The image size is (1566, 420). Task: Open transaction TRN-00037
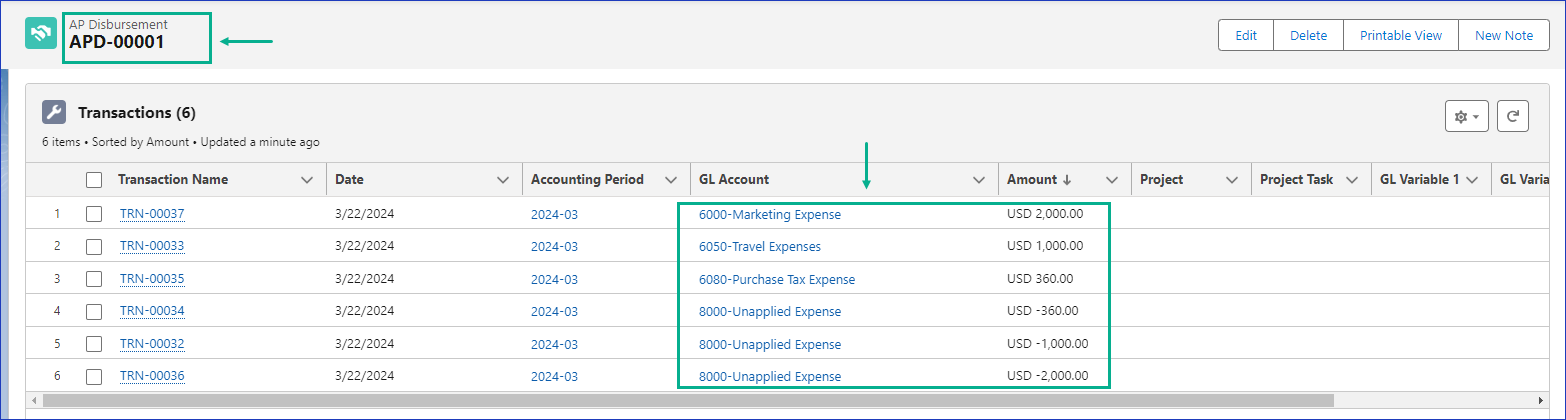point(152,214)
